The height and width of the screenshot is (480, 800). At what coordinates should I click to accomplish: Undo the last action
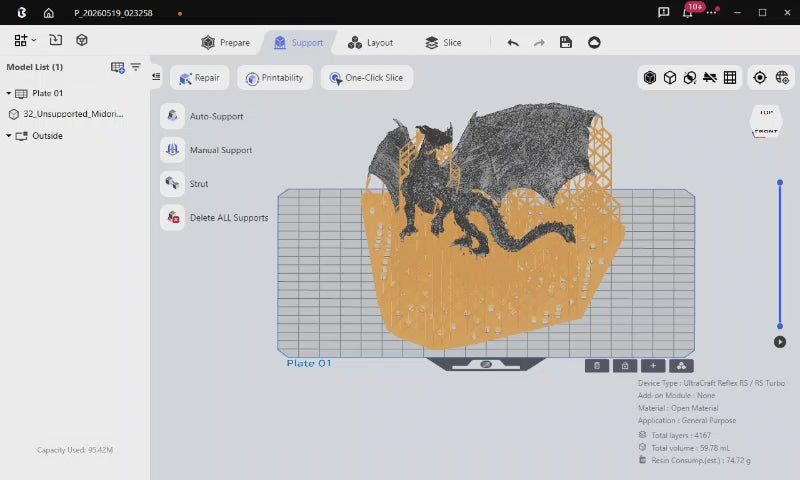pos(513,43)
